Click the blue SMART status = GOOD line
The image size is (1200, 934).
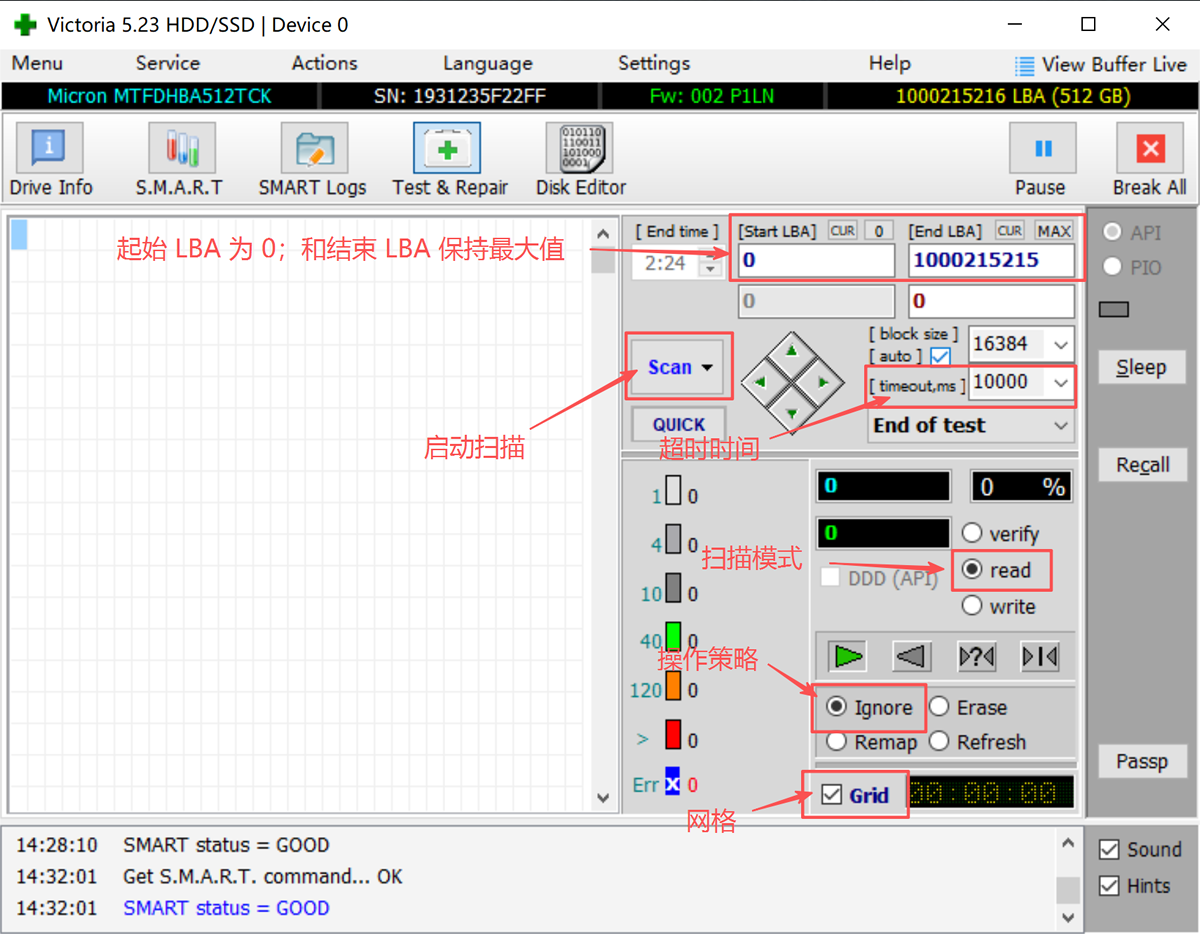click(x=227, y=908)
